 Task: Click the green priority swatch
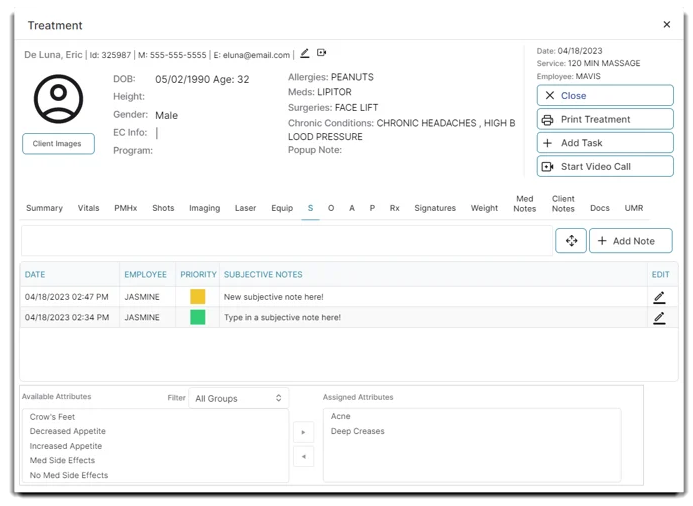[198, 317]
